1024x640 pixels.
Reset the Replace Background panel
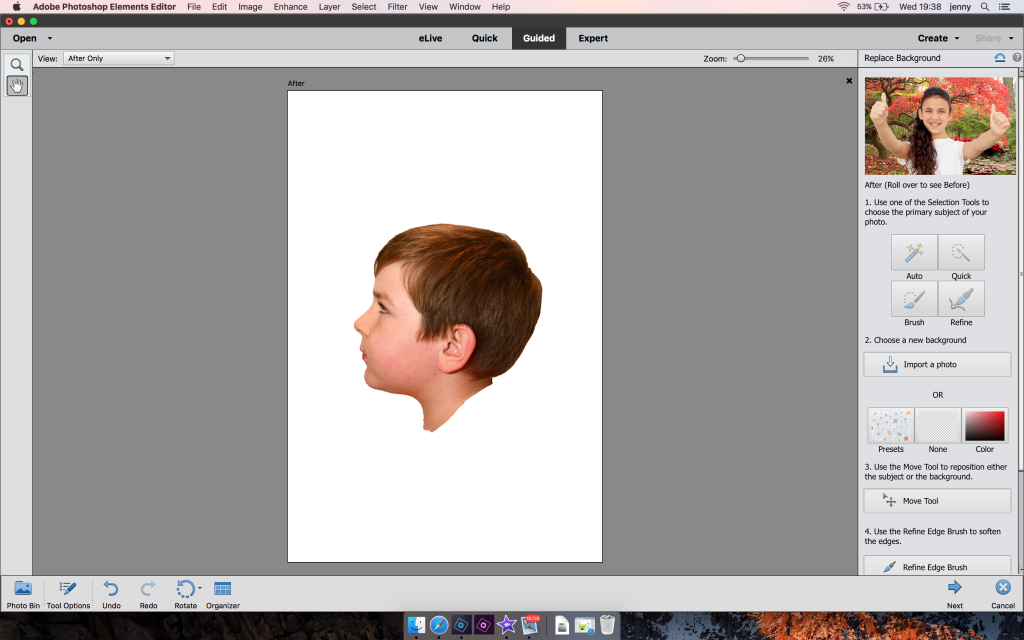(999, 57)
